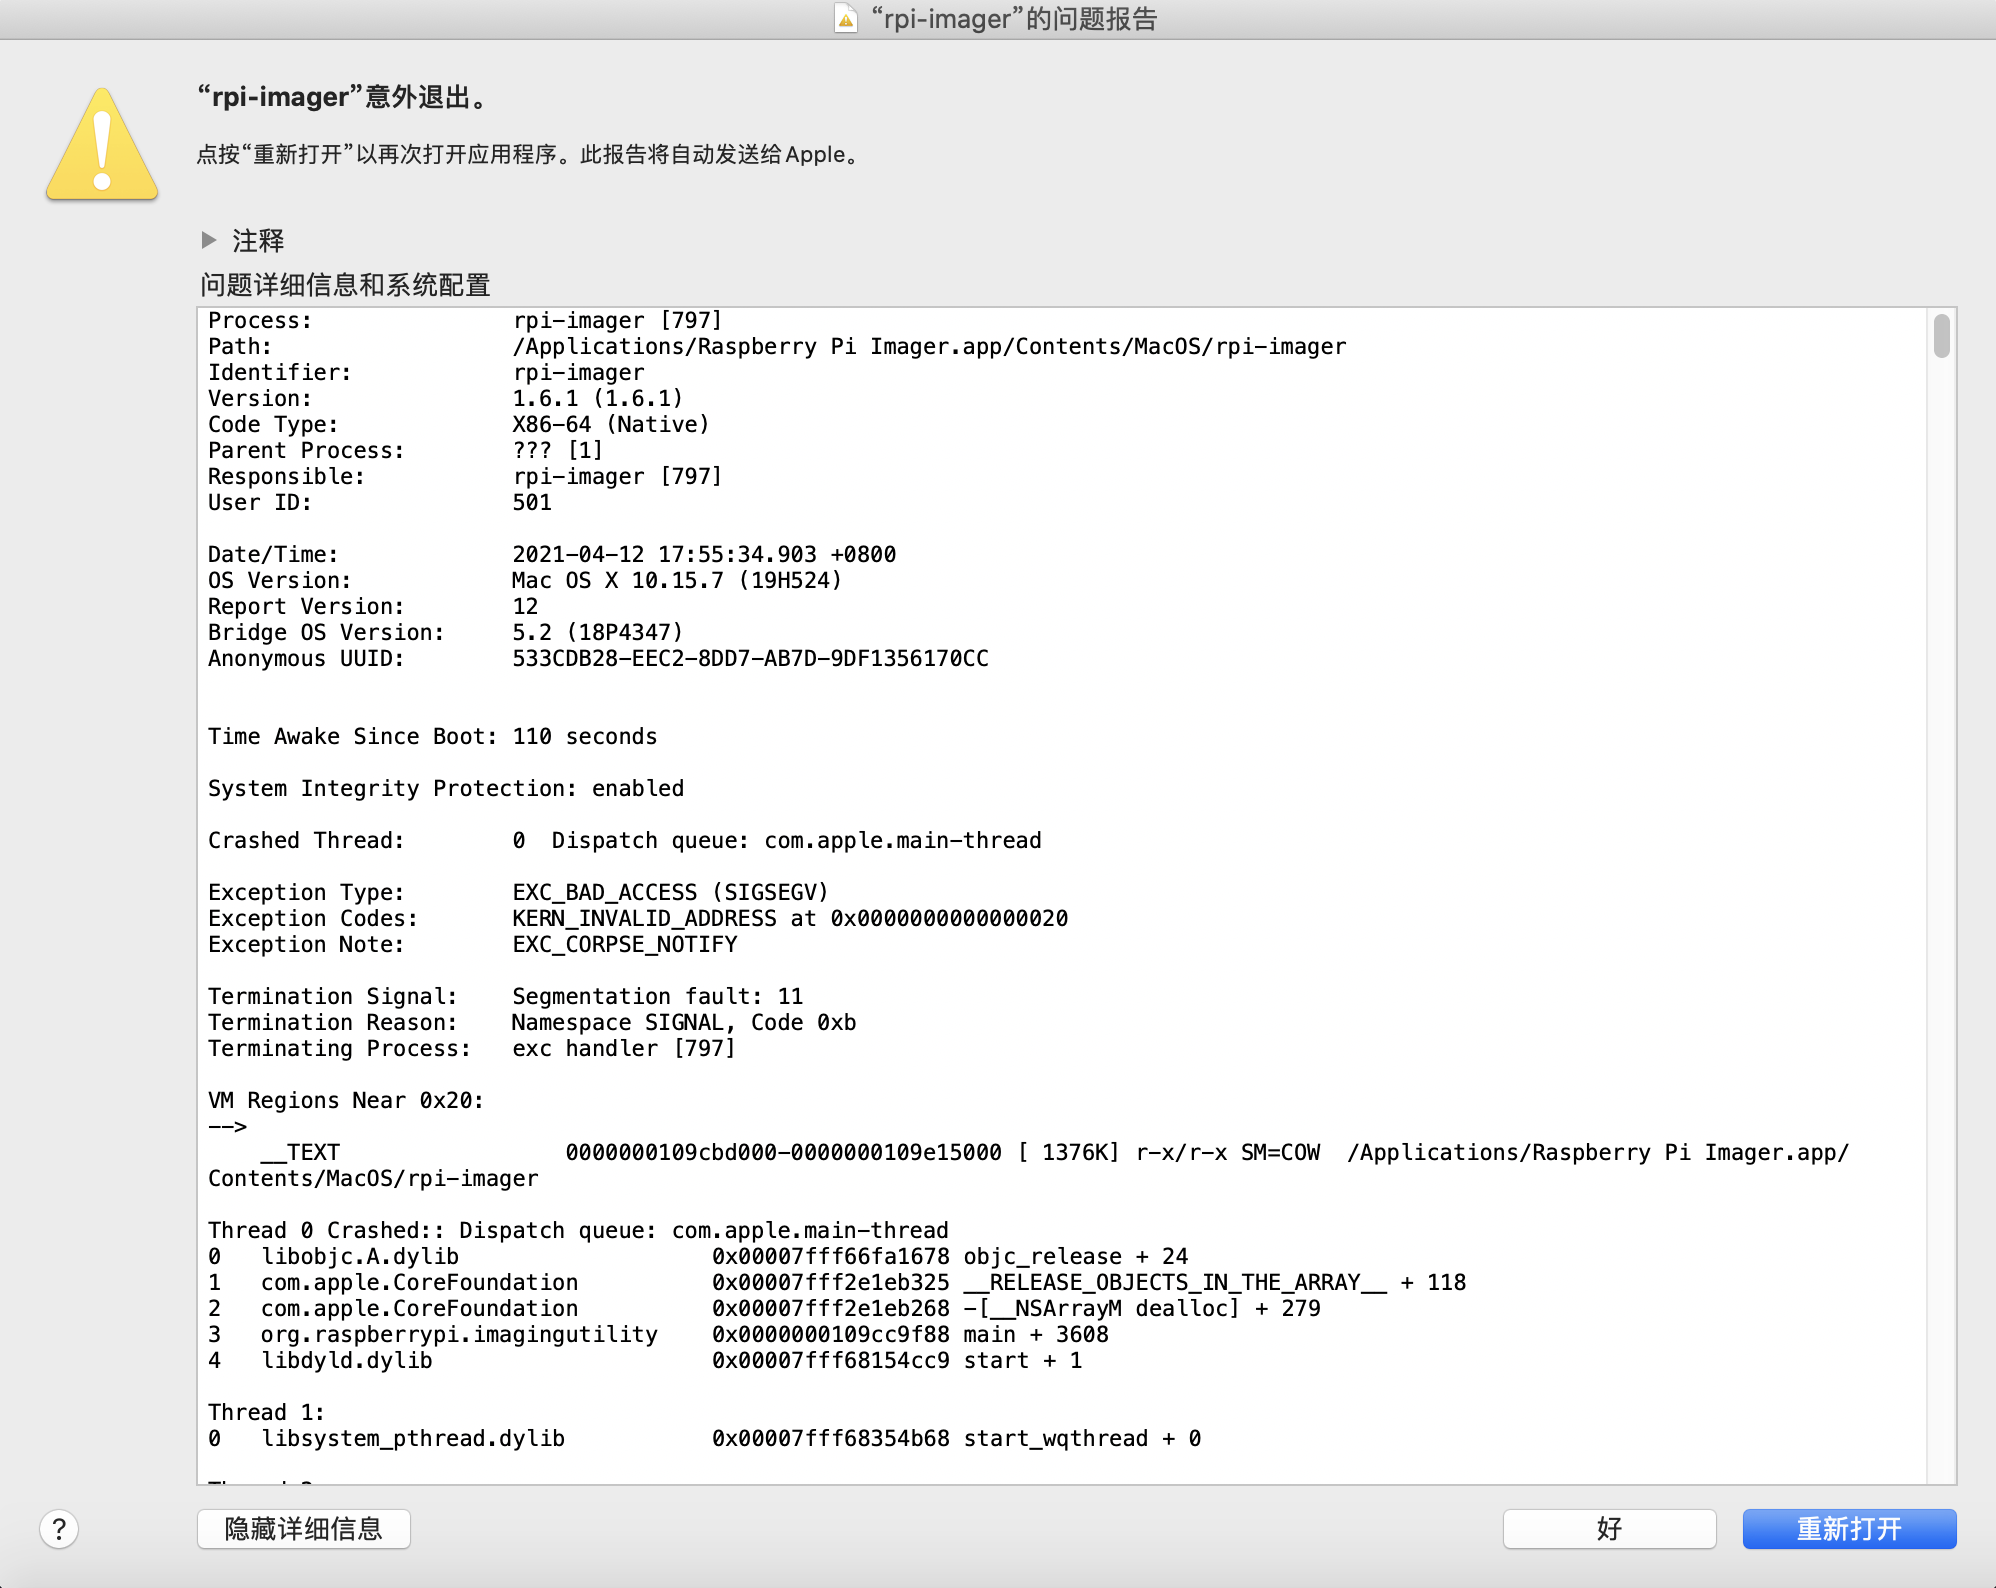Click User ID value 501
This screenshot has height=1588, width=1996.
(x=532, y=503)
